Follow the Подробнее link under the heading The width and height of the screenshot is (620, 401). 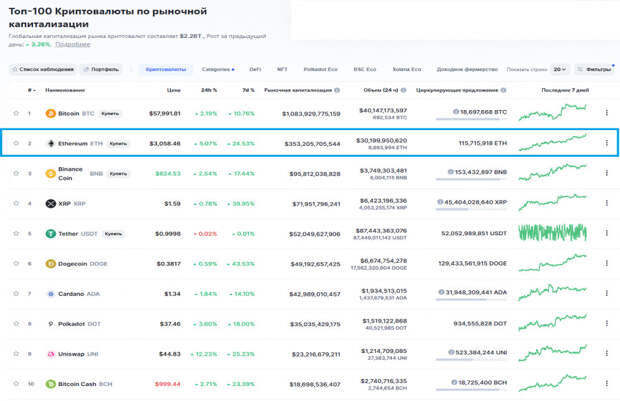click(x=73, y=44)
